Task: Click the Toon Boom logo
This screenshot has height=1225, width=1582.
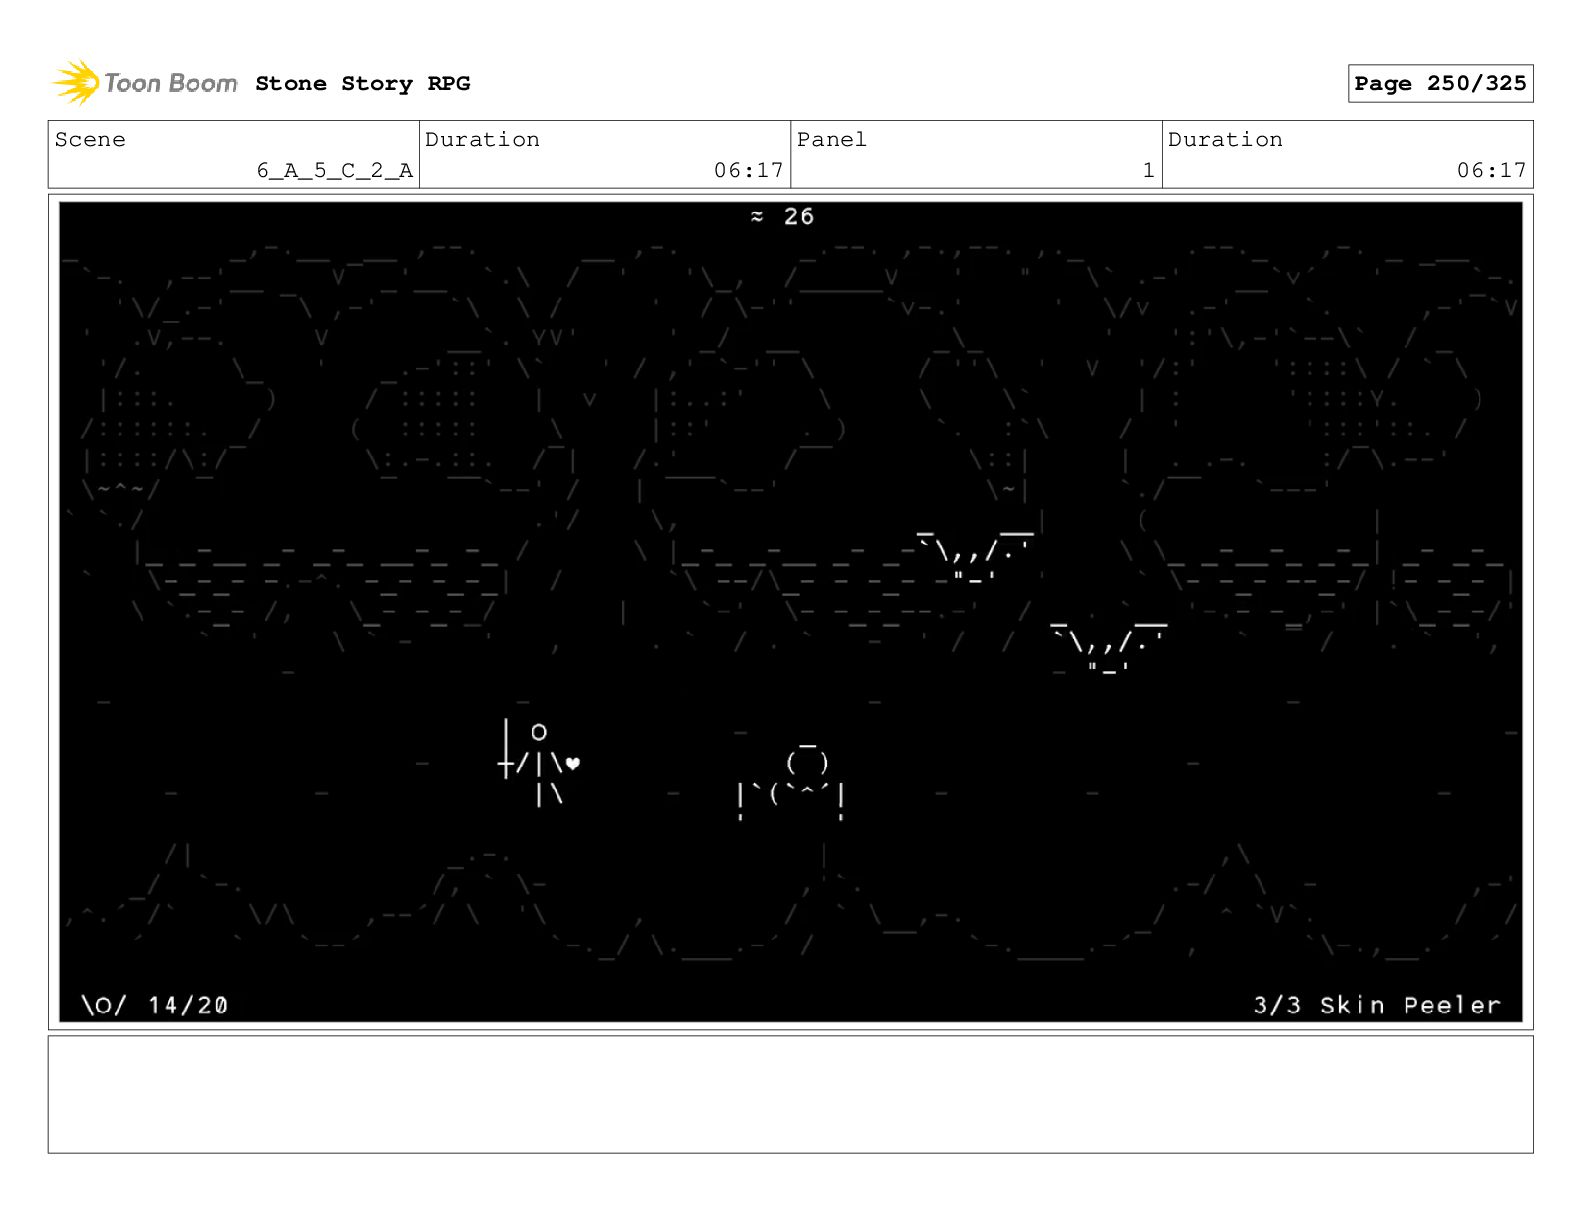Action: point(144,83)
